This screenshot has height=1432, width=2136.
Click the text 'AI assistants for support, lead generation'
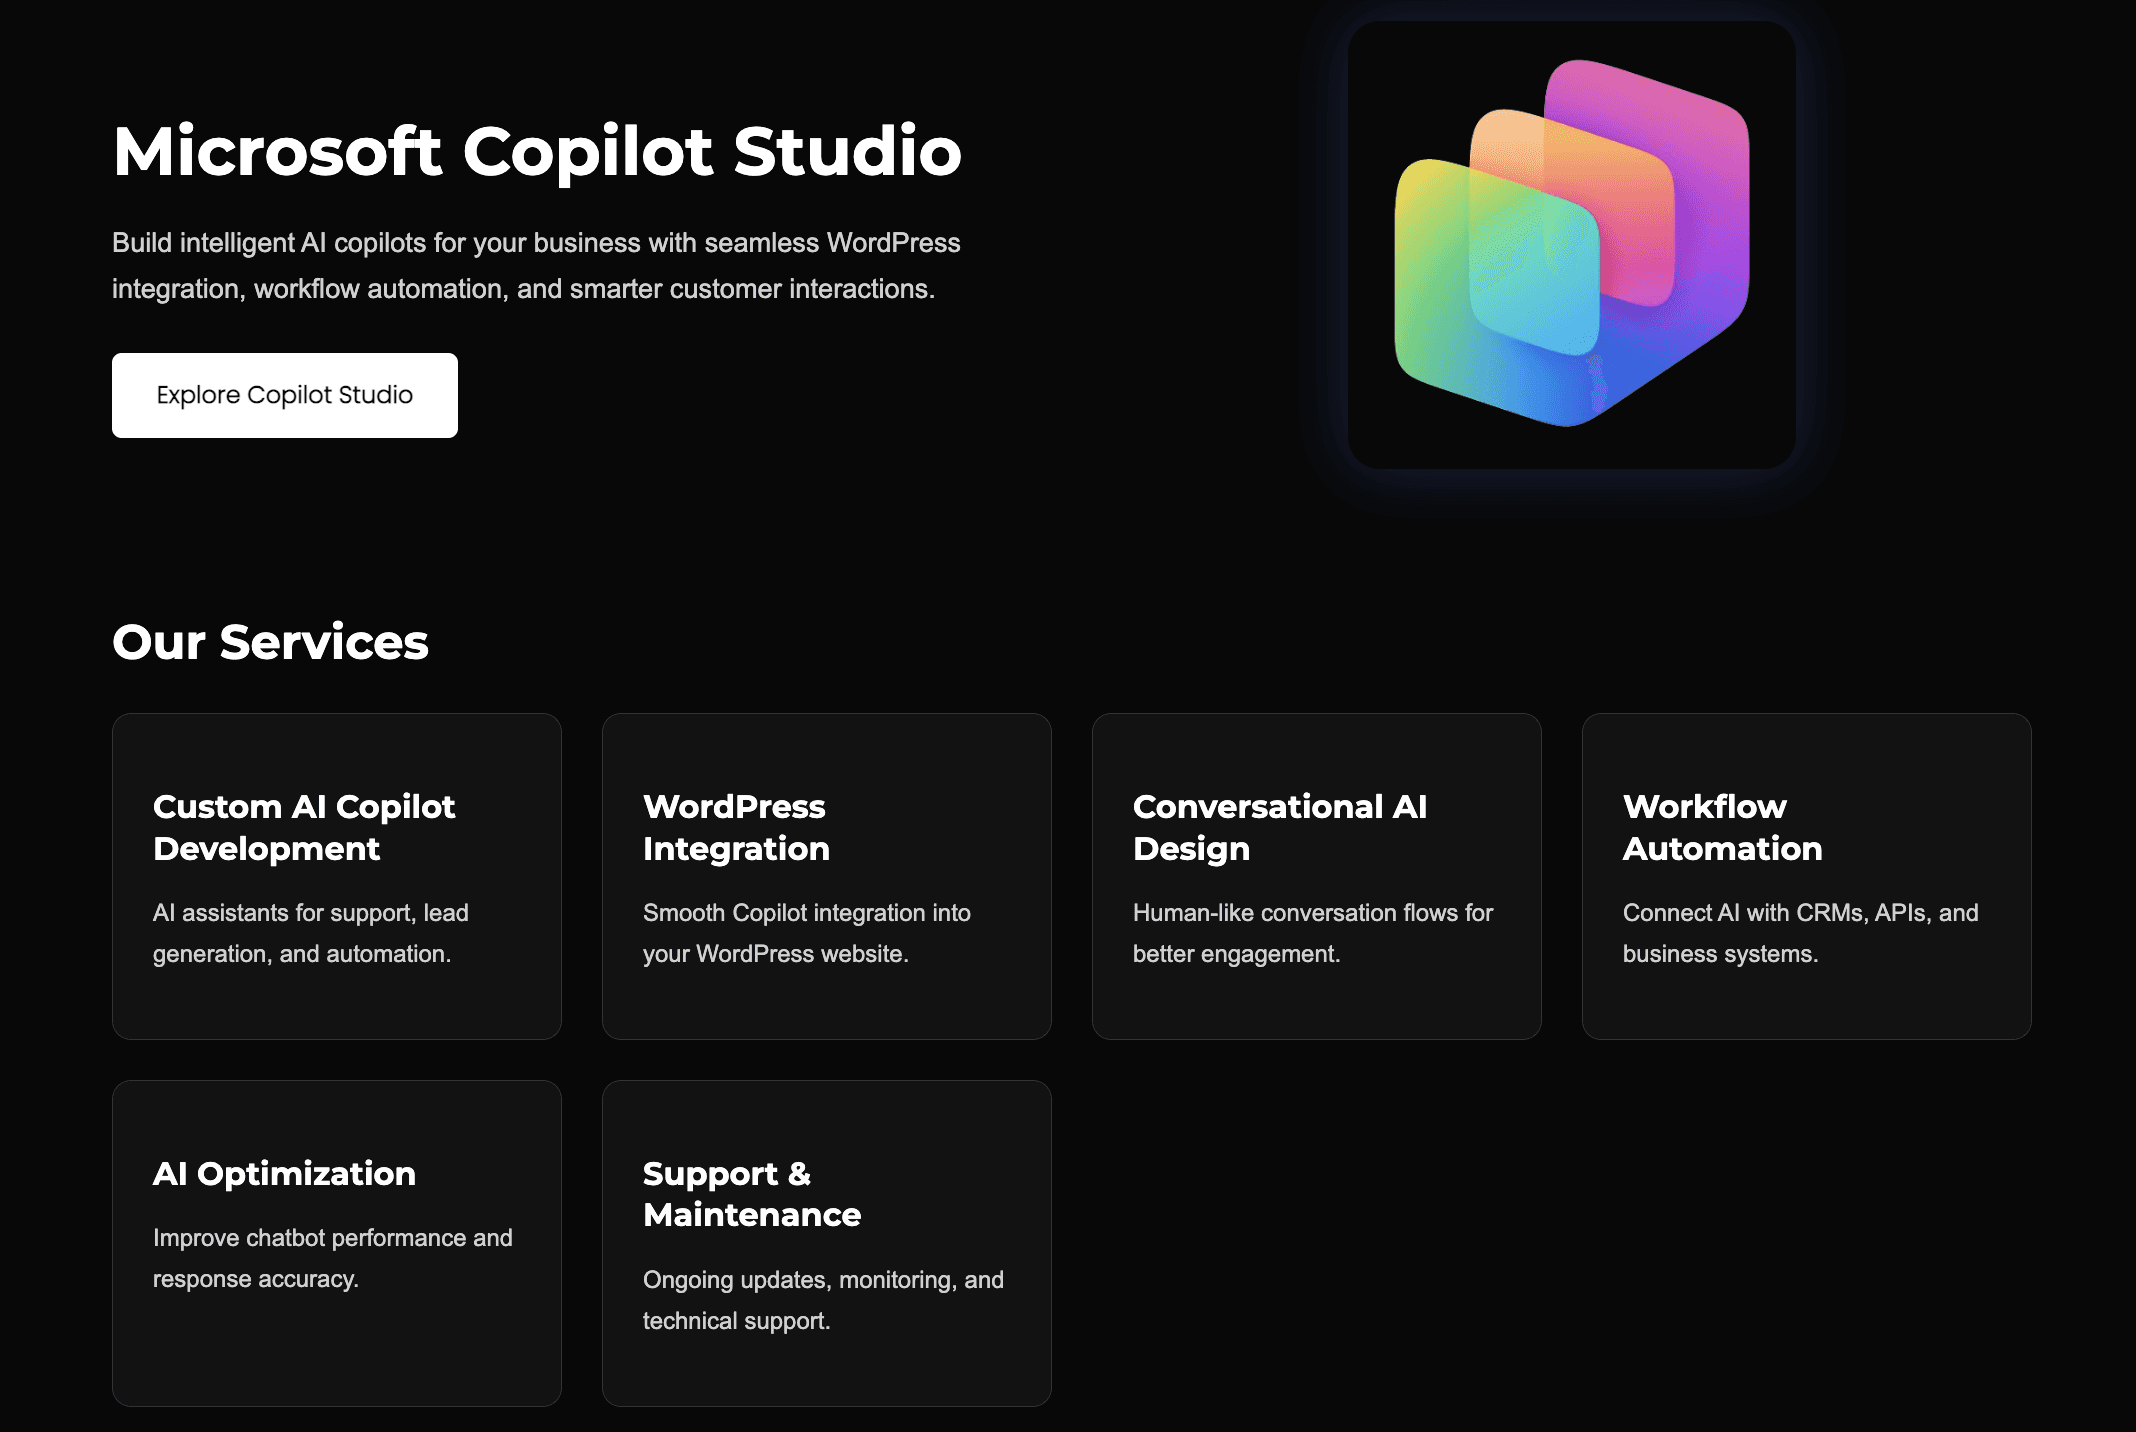point(311,933)
